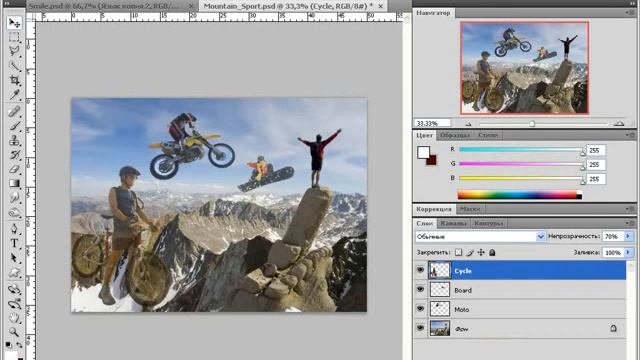Click the R value input field
640x360 pixels.
point(596,150)
